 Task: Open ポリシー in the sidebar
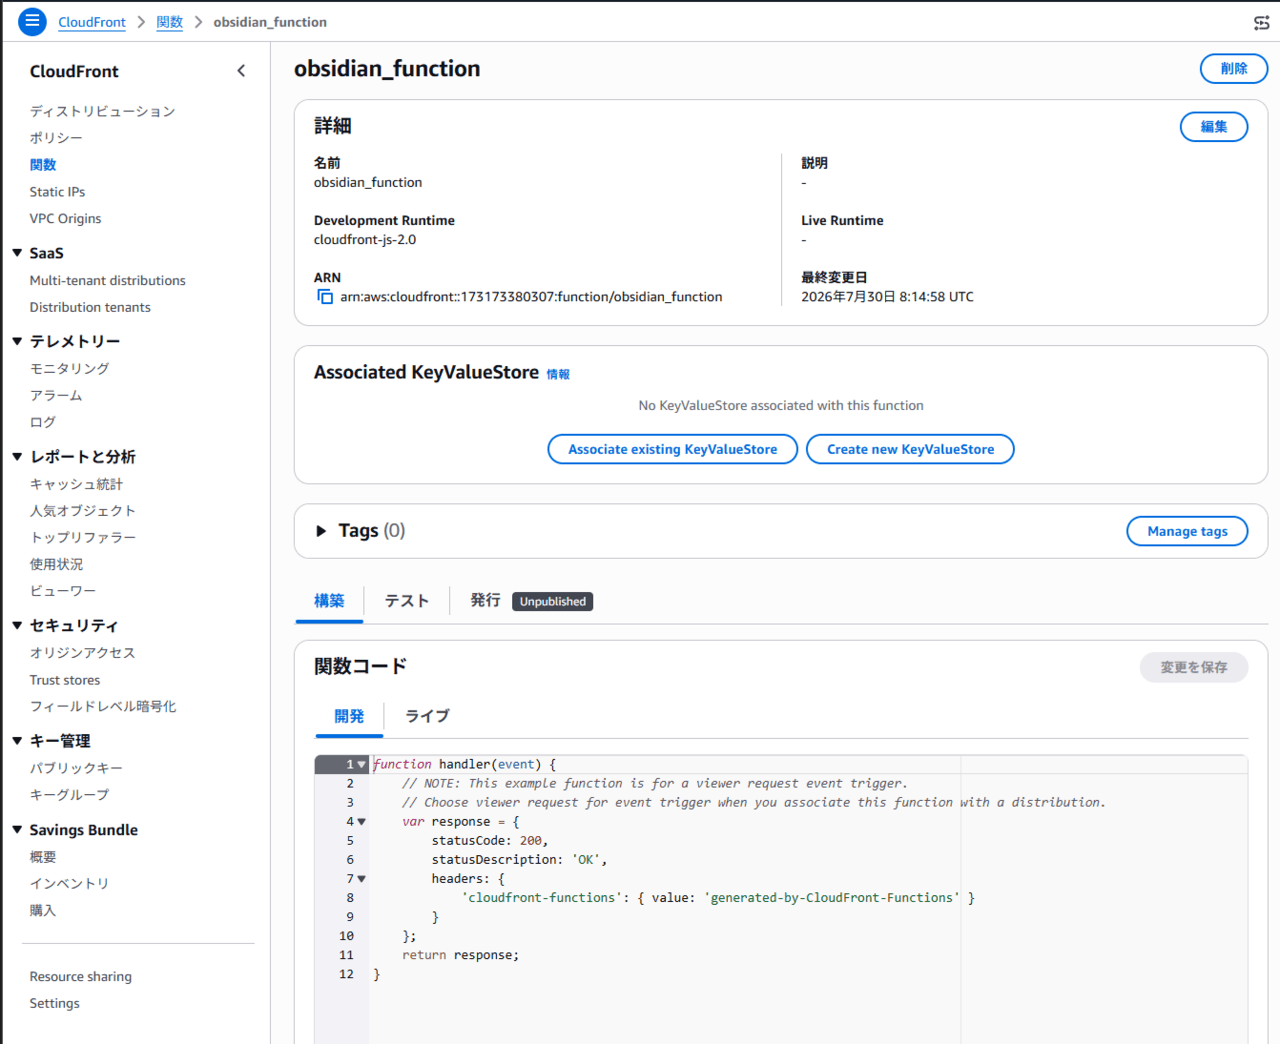point(56,138)
